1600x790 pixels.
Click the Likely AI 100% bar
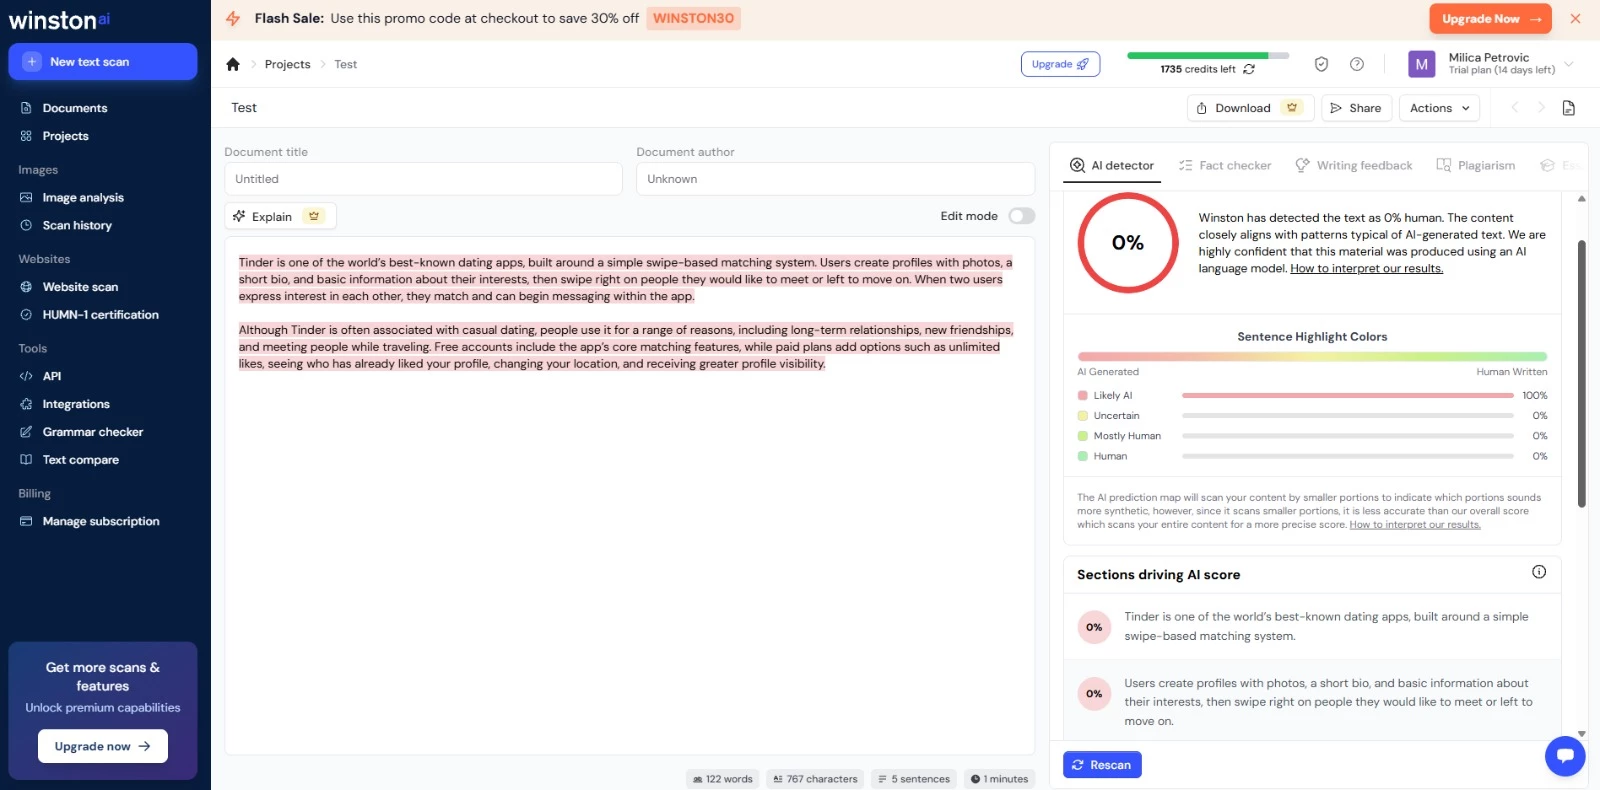coord(1347,396)
